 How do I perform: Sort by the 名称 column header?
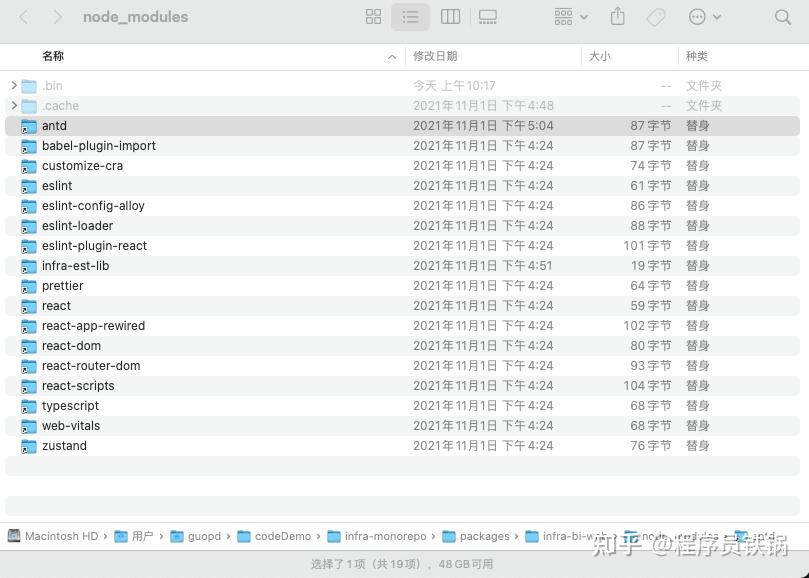click(x=53, y=56)
